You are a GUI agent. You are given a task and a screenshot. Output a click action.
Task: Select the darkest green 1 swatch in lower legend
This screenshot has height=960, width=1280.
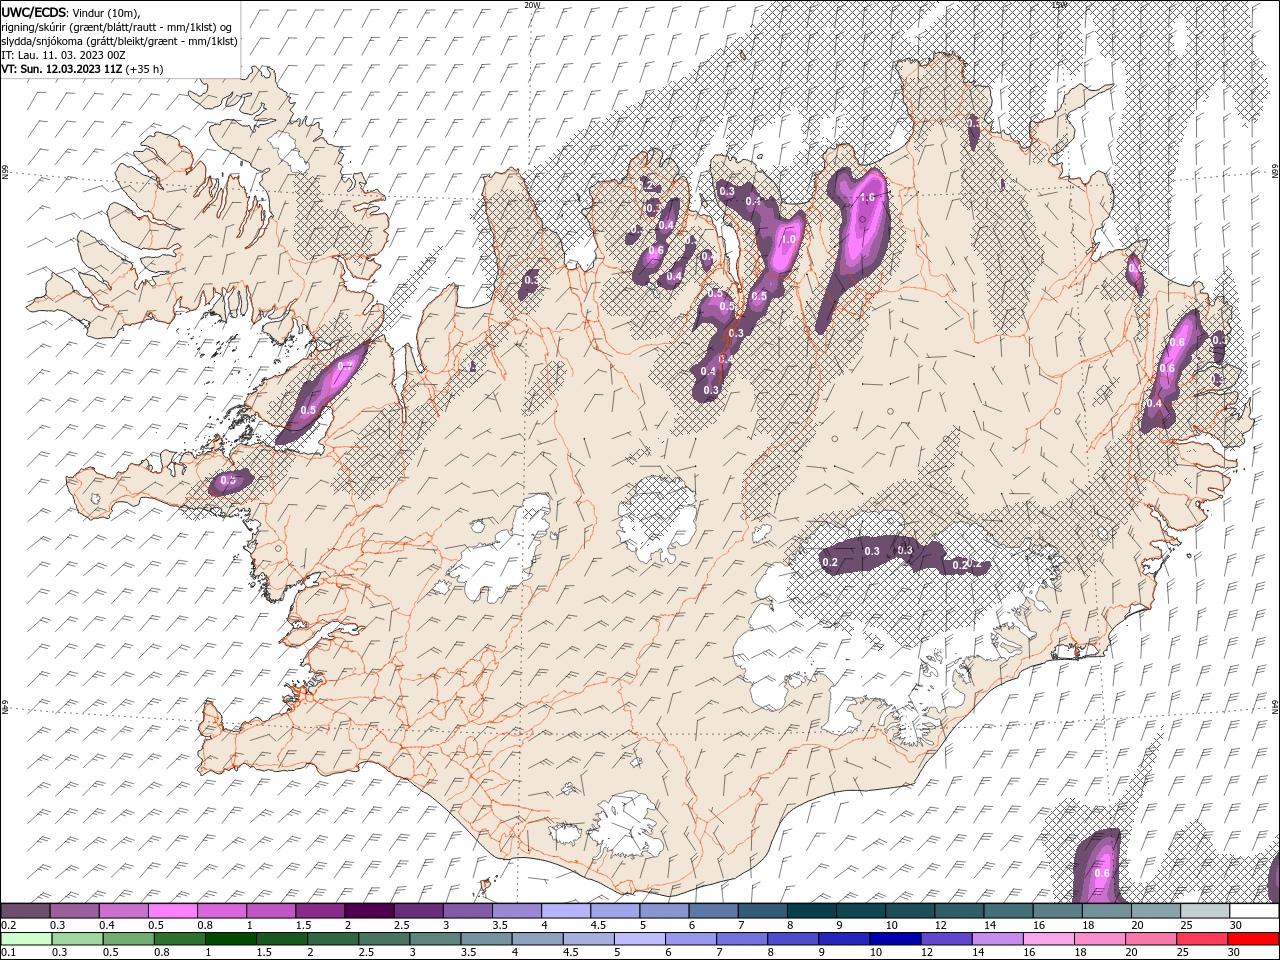click(230, 939)
